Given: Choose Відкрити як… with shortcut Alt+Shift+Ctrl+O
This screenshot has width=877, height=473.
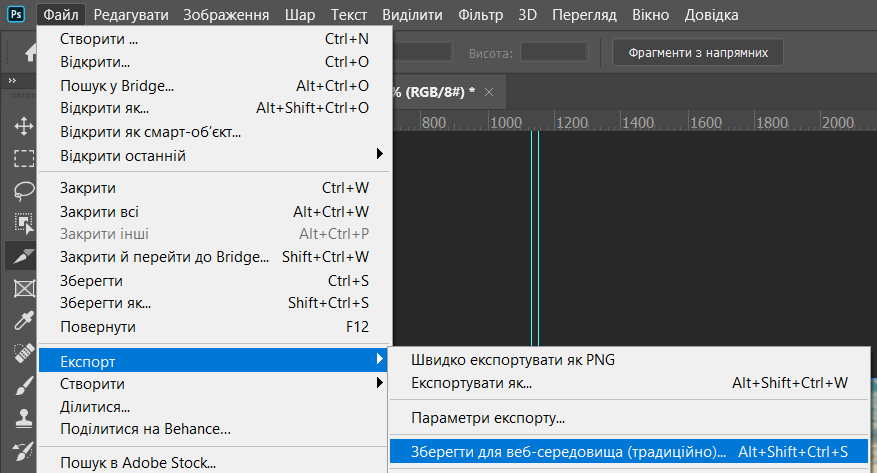Looking at the screenshot, I should click(215, 108).
